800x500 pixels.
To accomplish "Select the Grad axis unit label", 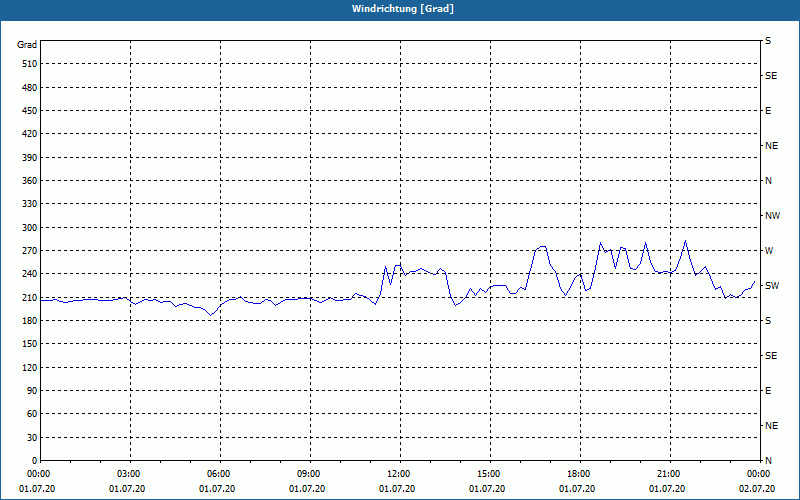I will [x=27, y=45].
